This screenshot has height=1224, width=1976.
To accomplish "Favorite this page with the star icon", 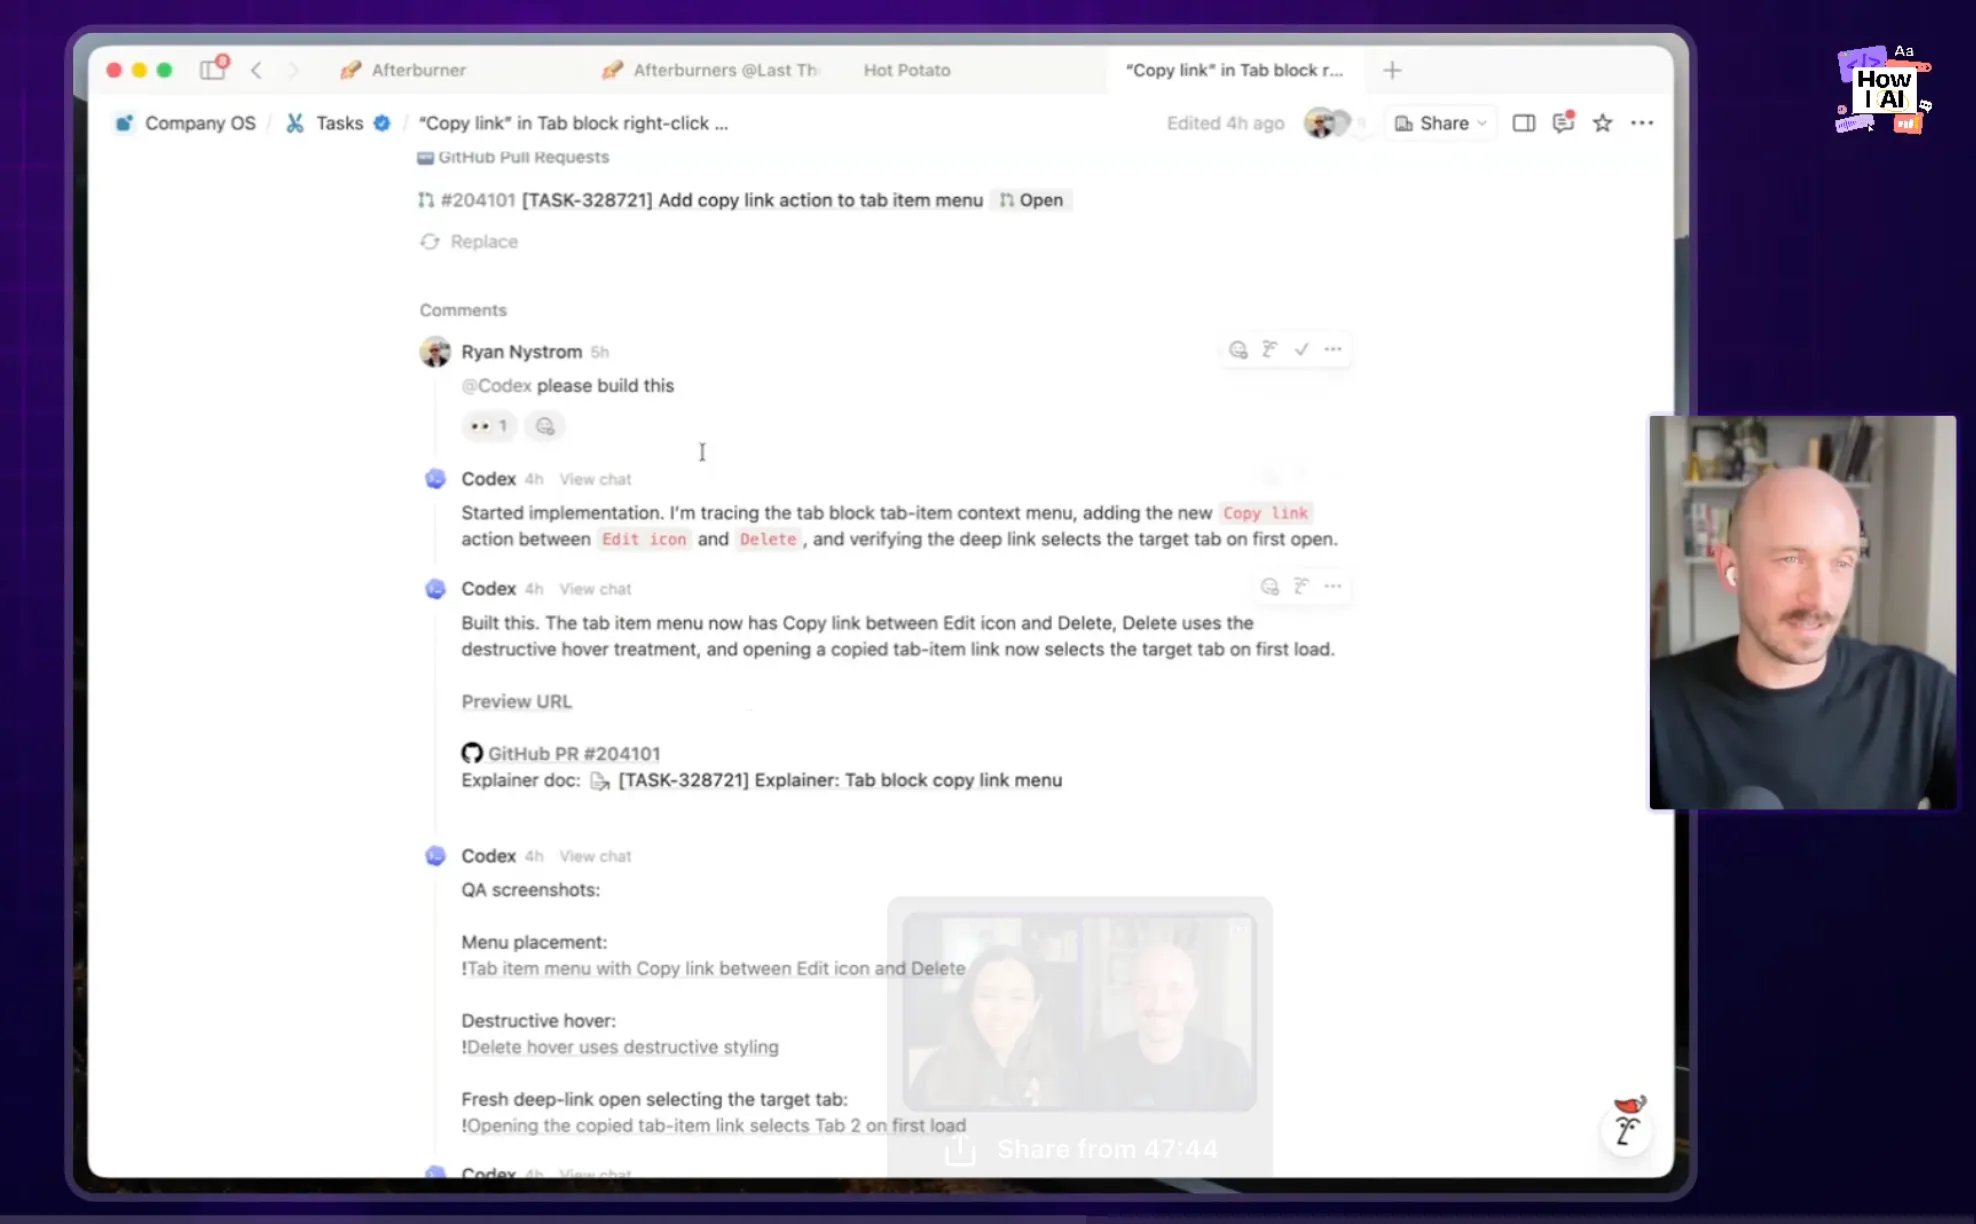I will pos(1602,123).
